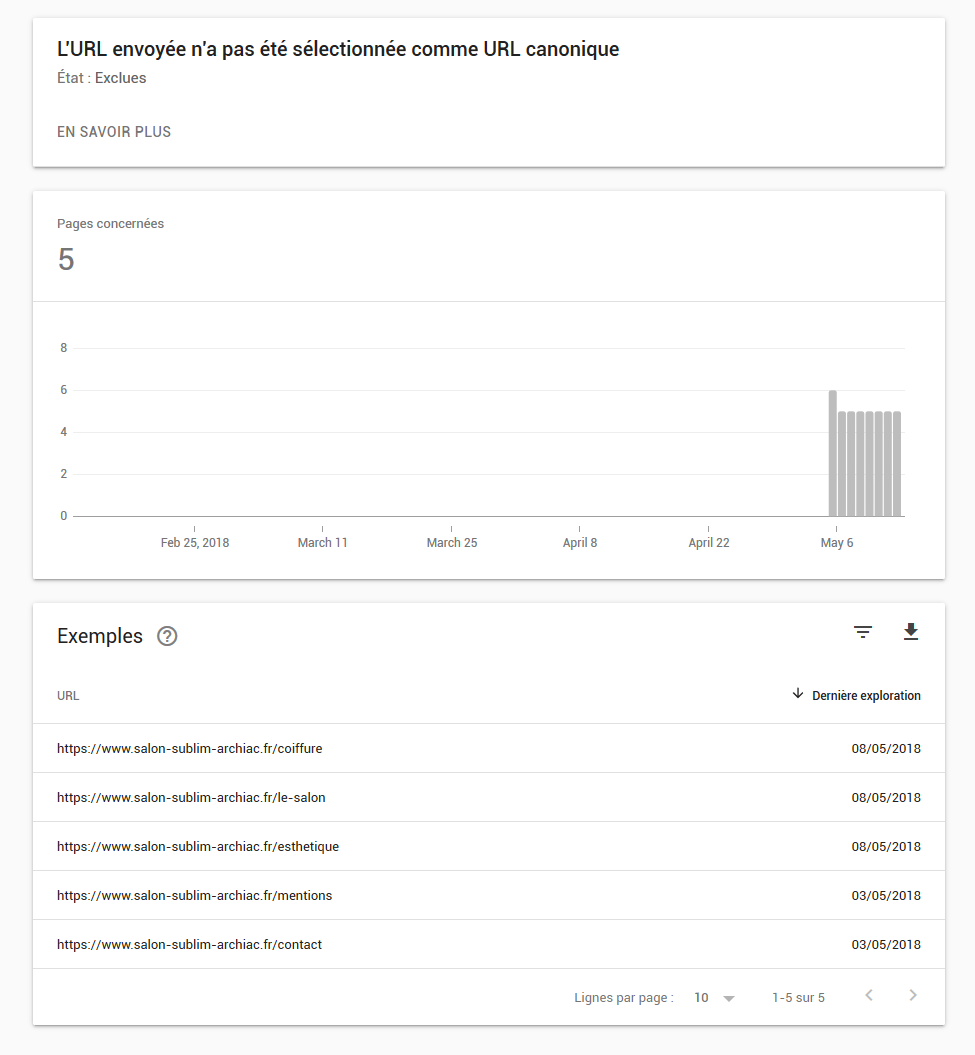Click EN SAVOIR PLUS link

[x=114, y=132]
